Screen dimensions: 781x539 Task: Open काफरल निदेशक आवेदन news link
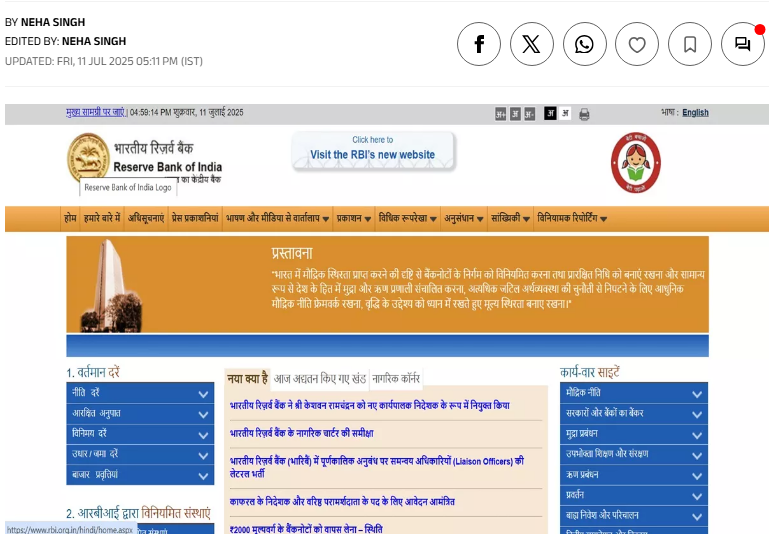coord(342,502)
